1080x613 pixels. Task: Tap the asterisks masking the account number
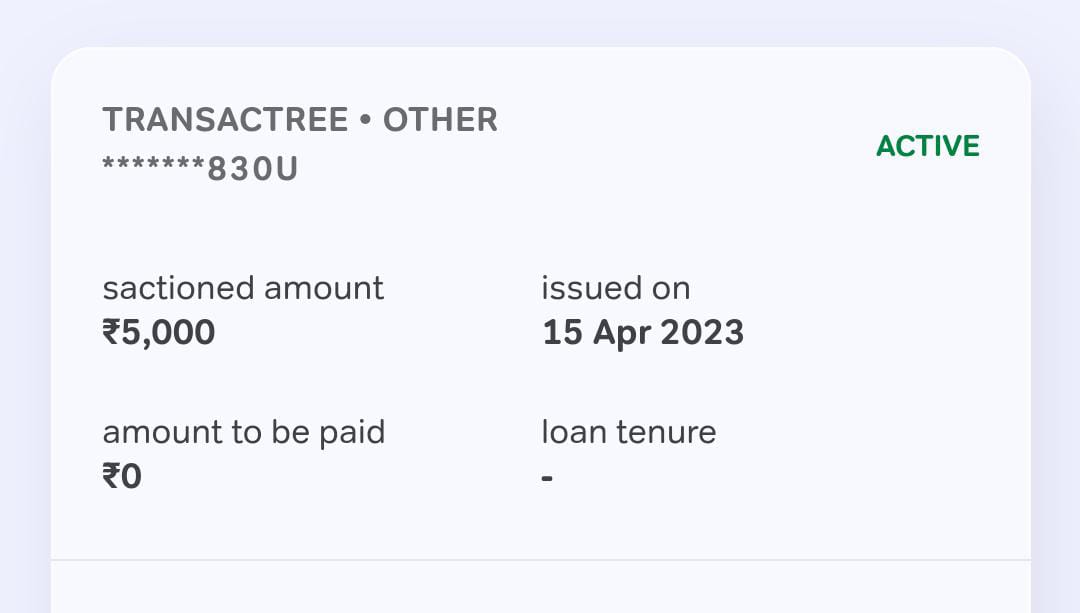point(153,166)
